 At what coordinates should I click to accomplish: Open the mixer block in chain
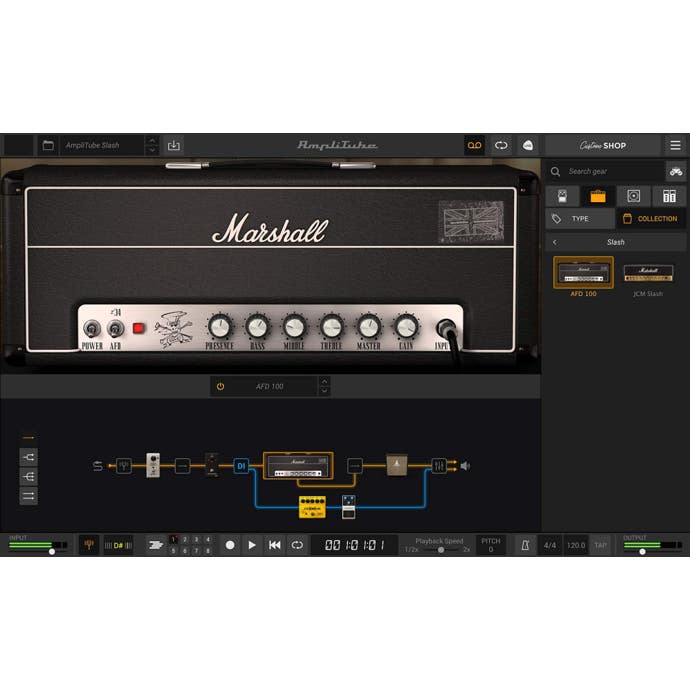point(439,466)
